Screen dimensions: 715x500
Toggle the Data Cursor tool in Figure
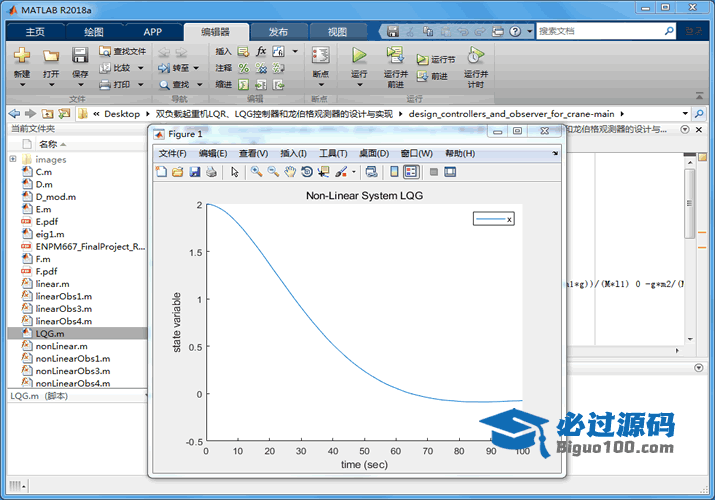click(324, 172)
